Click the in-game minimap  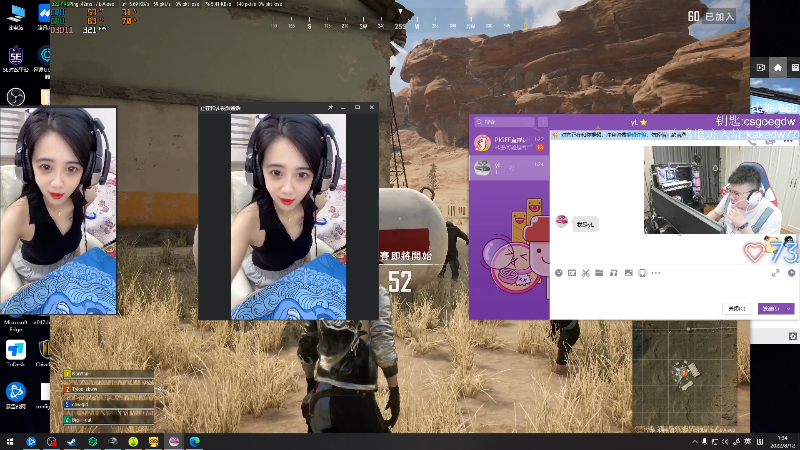[x=684, y=373]
